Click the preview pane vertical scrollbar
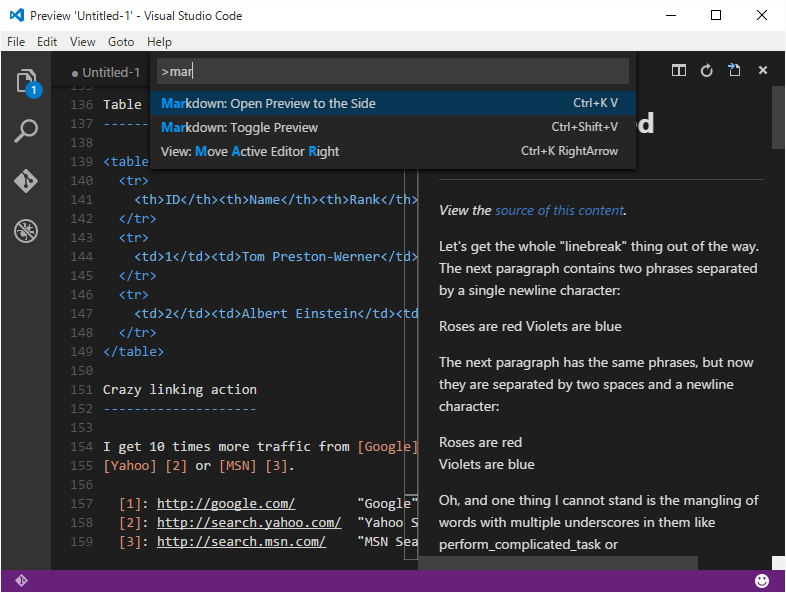786x593 pixels. coord(778,117)
